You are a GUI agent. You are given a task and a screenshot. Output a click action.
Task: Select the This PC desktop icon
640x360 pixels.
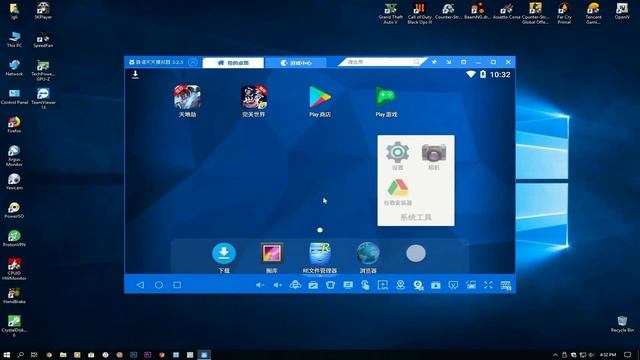(14, 39)
